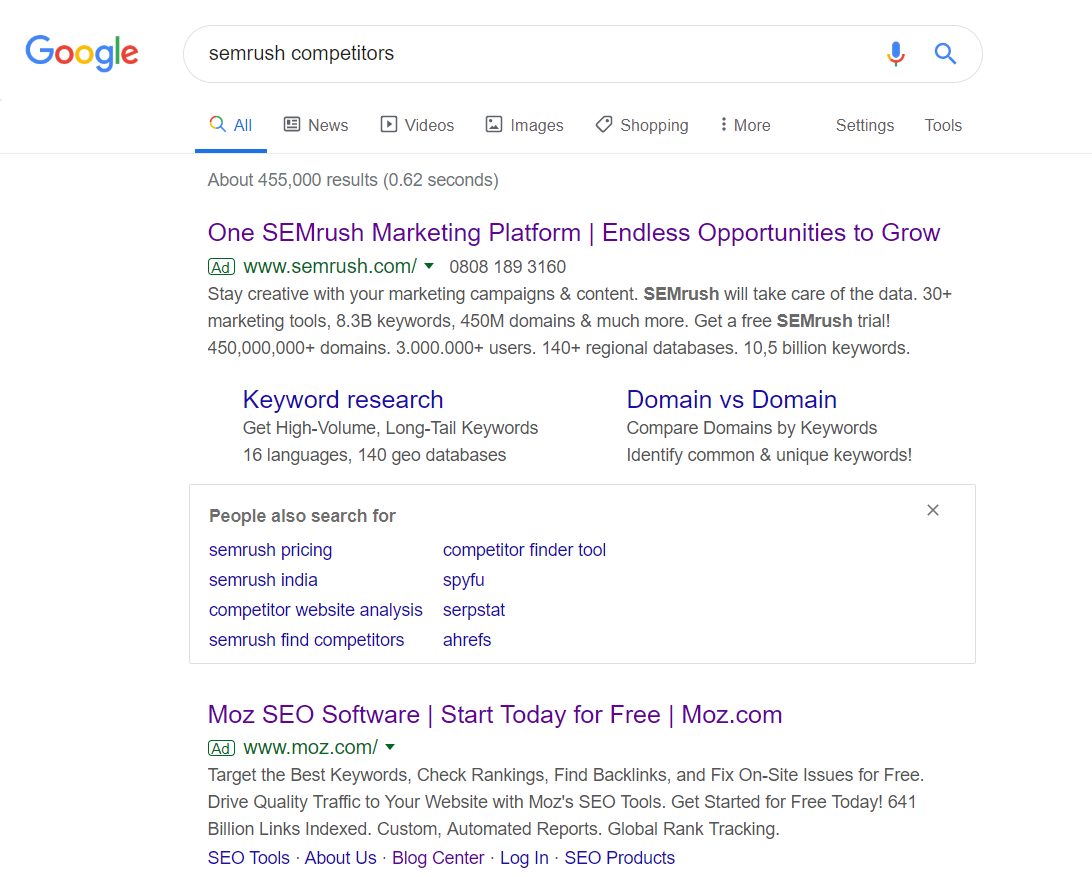
Task: Click Get High-Volume, Long-Tail Keywords text
Action: [391, 428]
